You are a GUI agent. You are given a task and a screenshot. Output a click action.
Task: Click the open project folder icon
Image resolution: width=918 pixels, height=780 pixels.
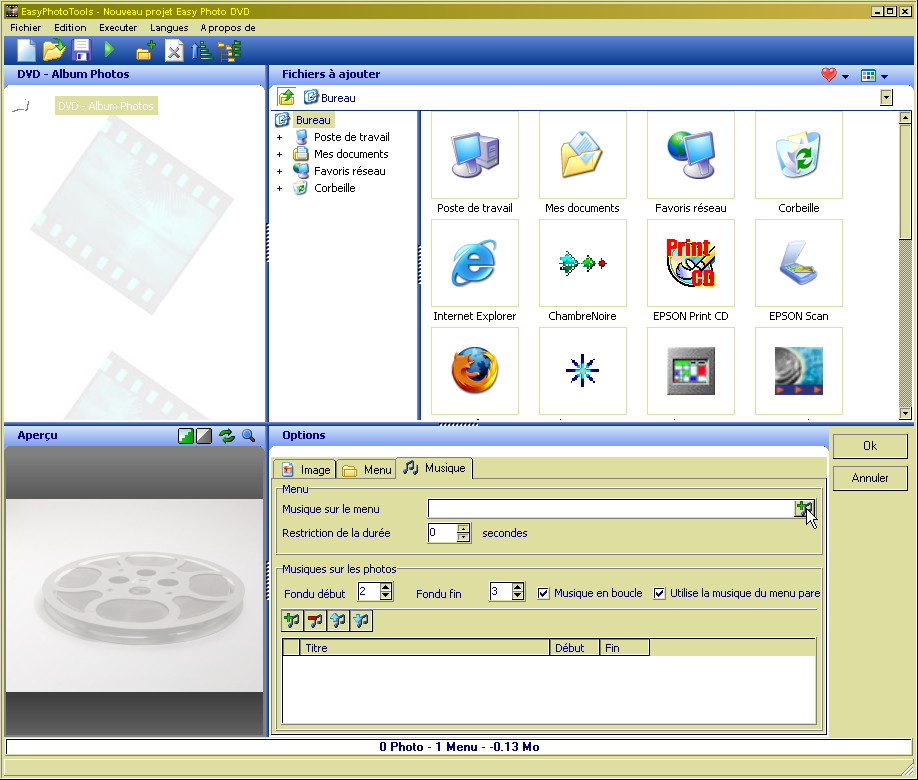[53, 50]
